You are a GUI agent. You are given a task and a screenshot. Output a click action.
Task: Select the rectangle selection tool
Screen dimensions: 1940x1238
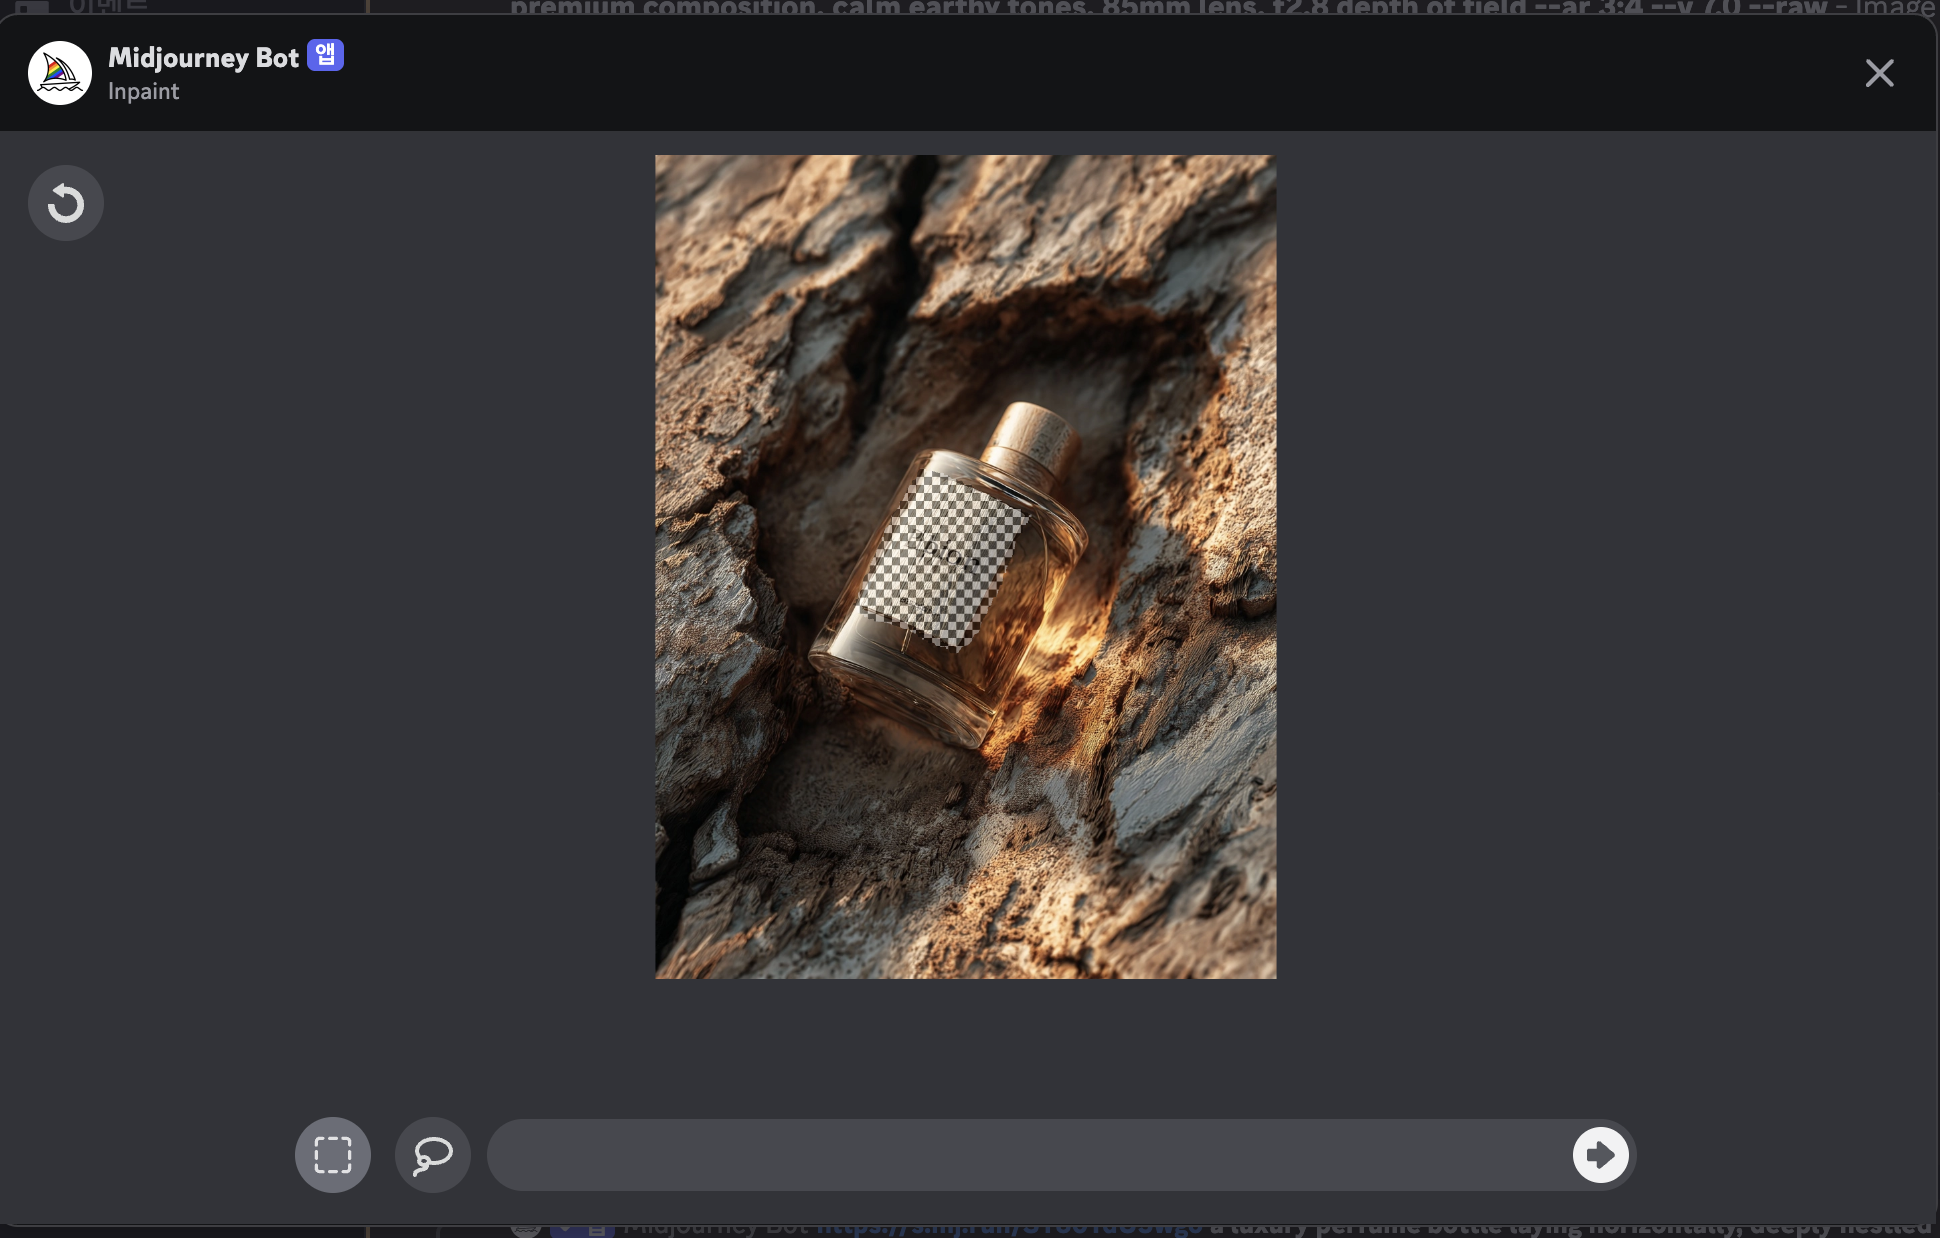click(333, 1155)
